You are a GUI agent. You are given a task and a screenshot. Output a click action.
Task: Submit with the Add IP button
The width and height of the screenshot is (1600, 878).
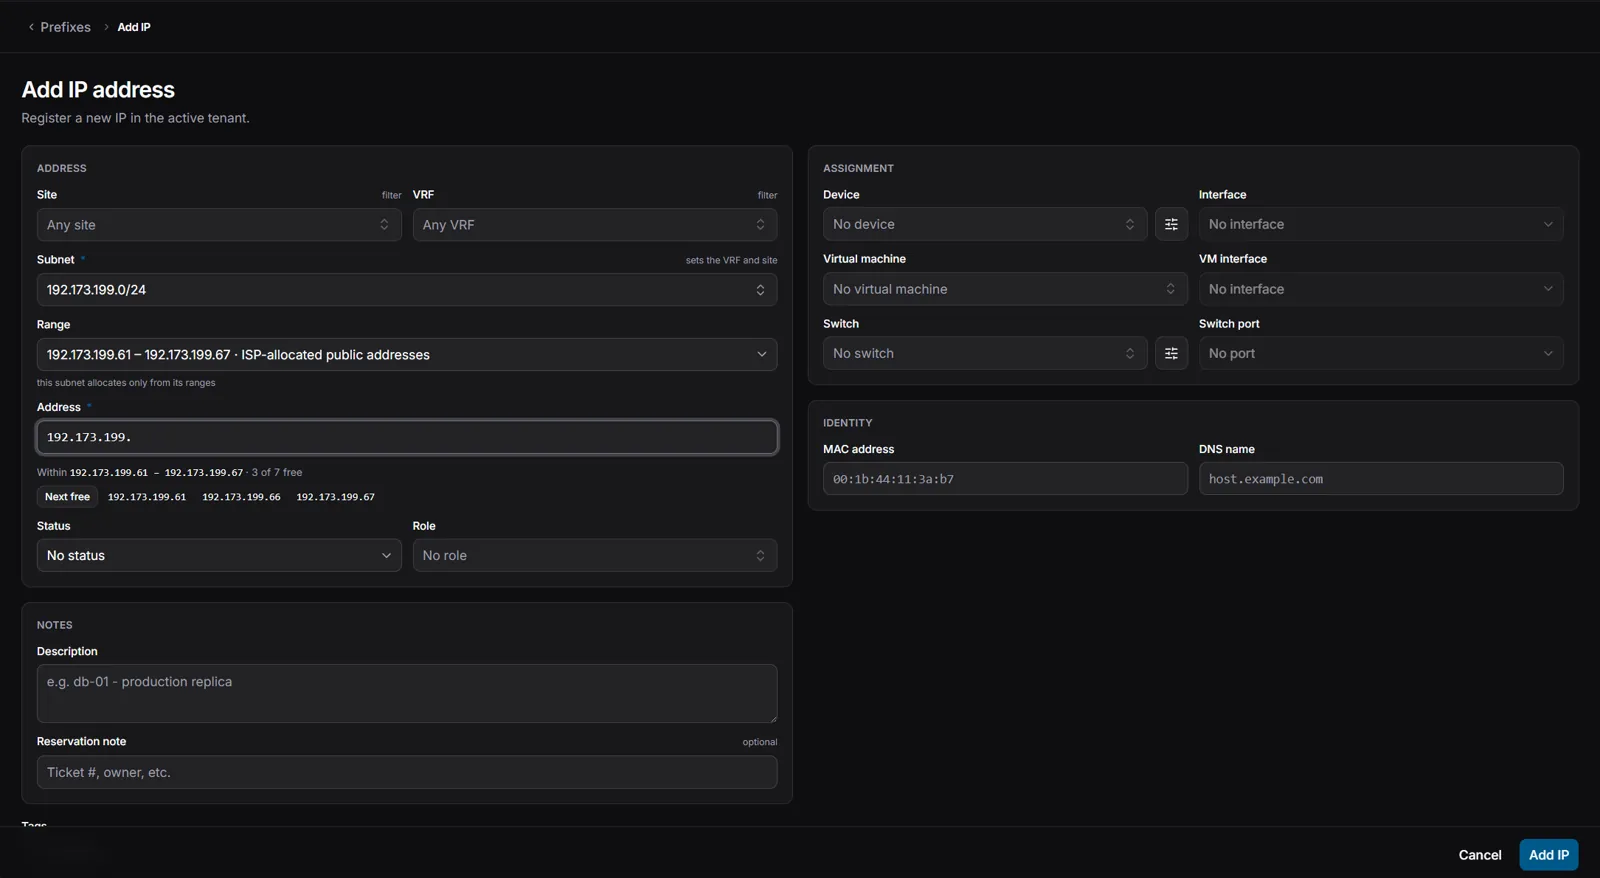(x=1549, y=855)
